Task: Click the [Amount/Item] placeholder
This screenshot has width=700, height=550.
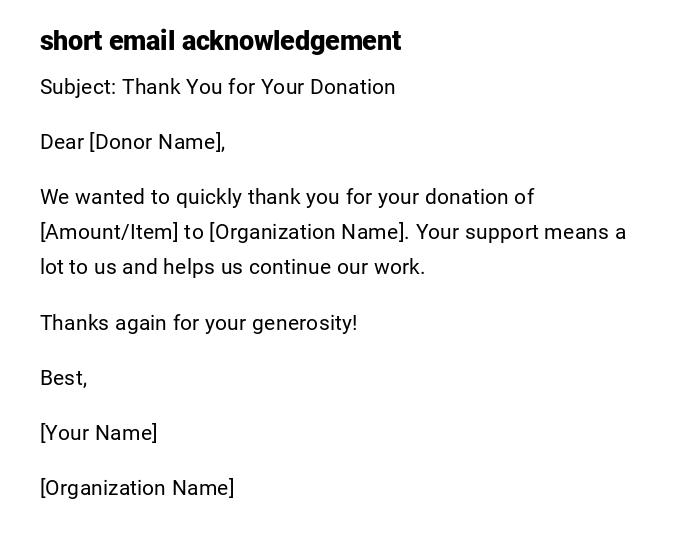Action: point(109,232)
